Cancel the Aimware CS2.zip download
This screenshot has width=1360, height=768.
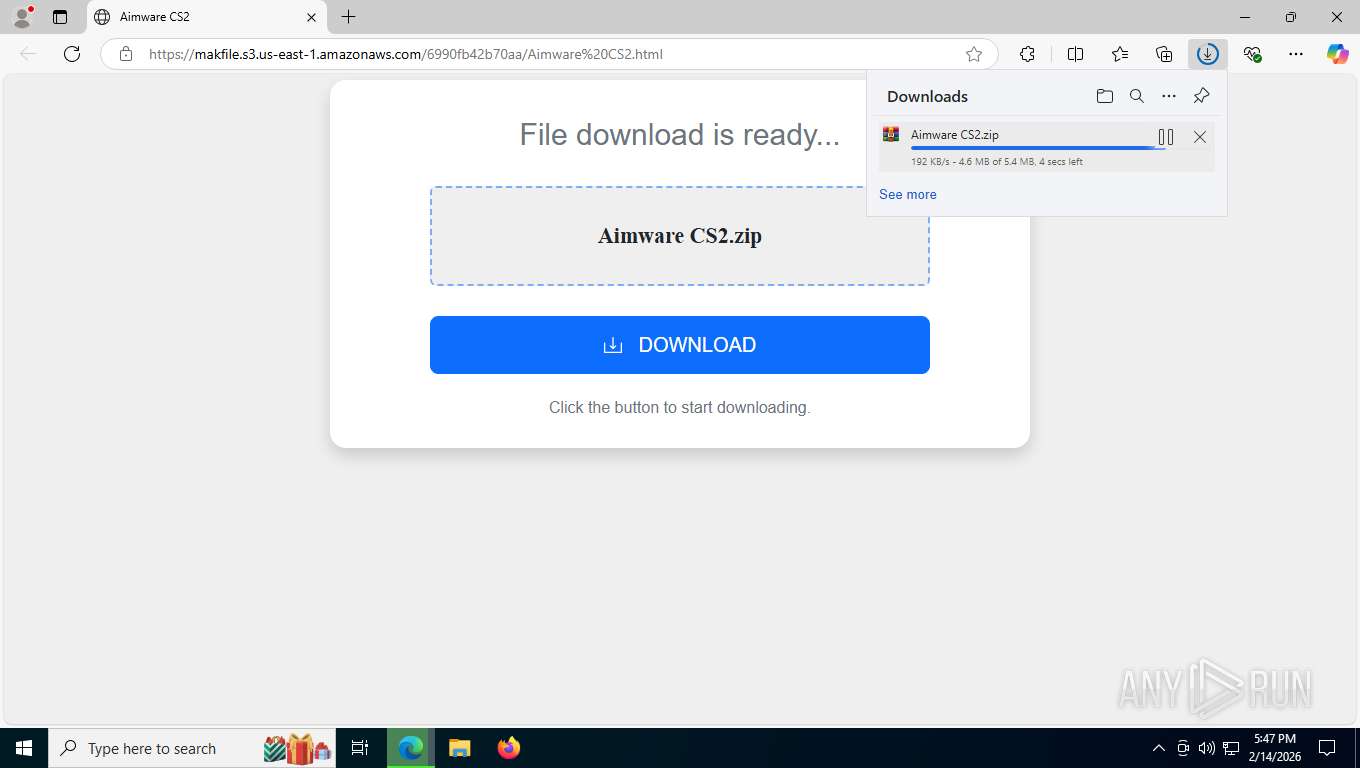pos(1200,137)
